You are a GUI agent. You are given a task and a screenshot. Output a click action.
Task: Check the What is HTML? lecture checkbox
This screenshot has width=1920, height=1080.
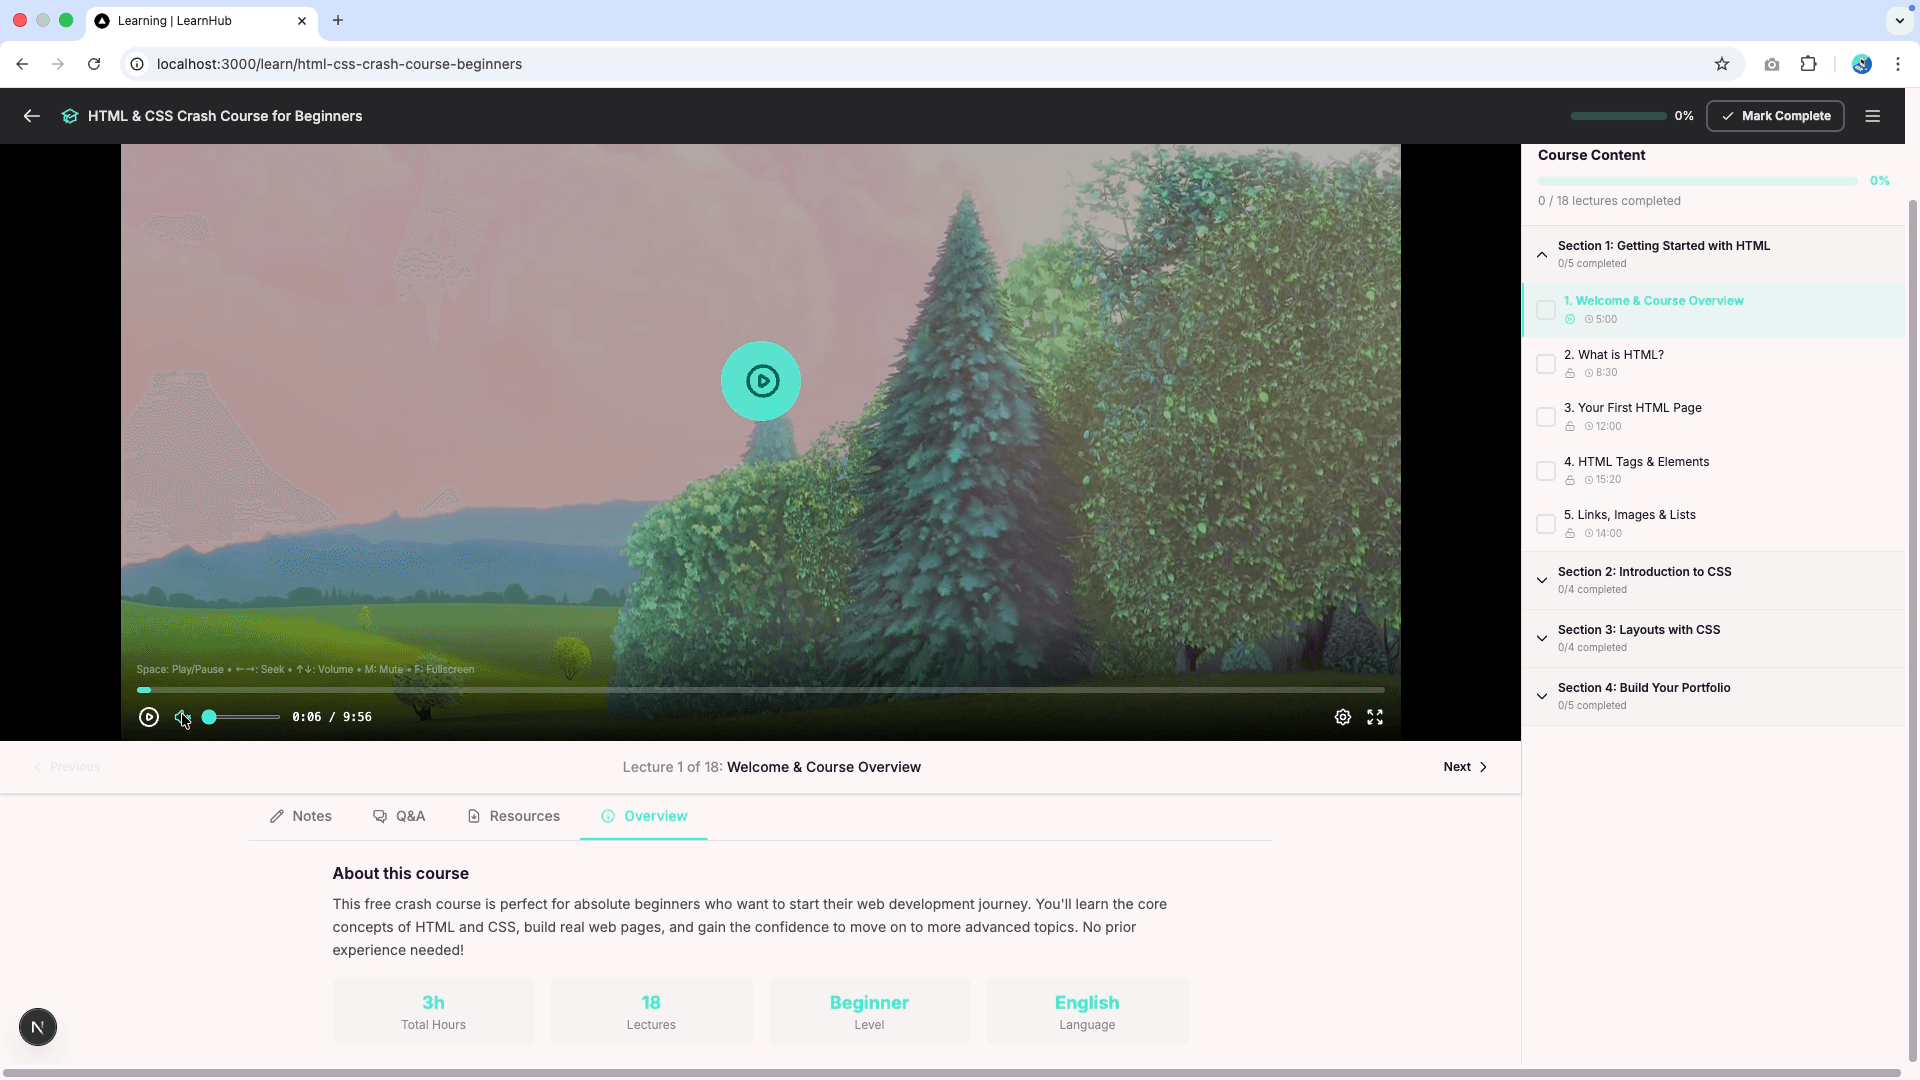pos(1546,364)
